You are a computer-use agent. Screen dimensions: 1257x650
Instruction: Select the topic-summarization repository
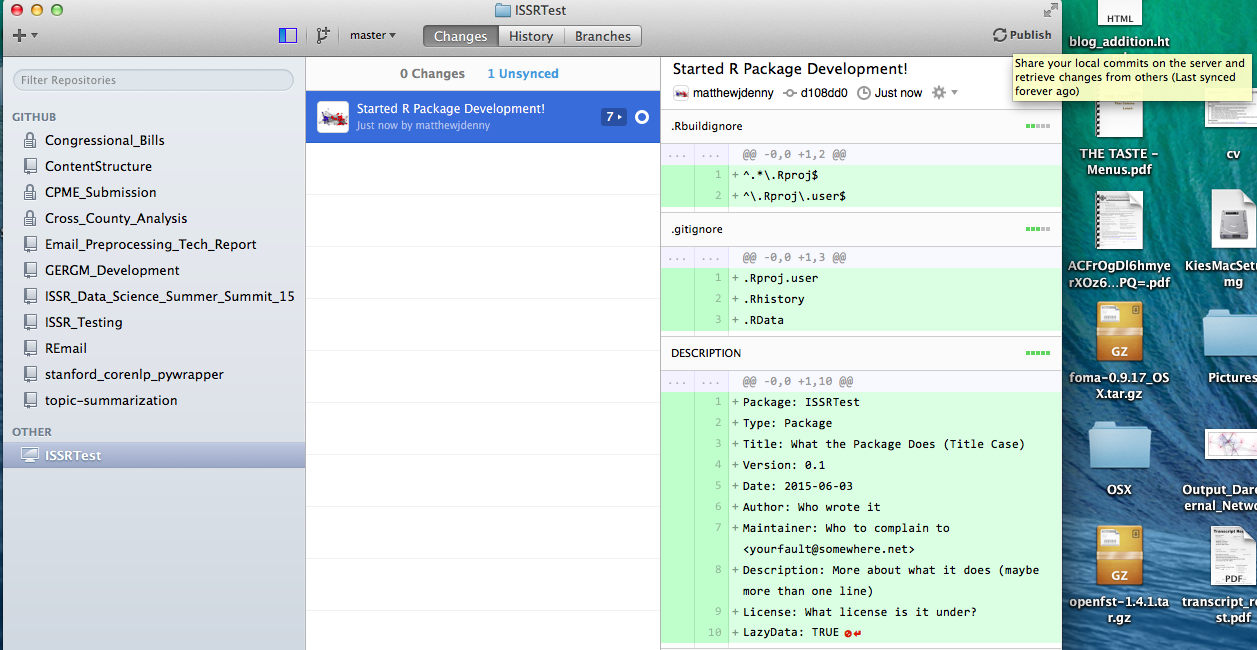click(153, 401)
